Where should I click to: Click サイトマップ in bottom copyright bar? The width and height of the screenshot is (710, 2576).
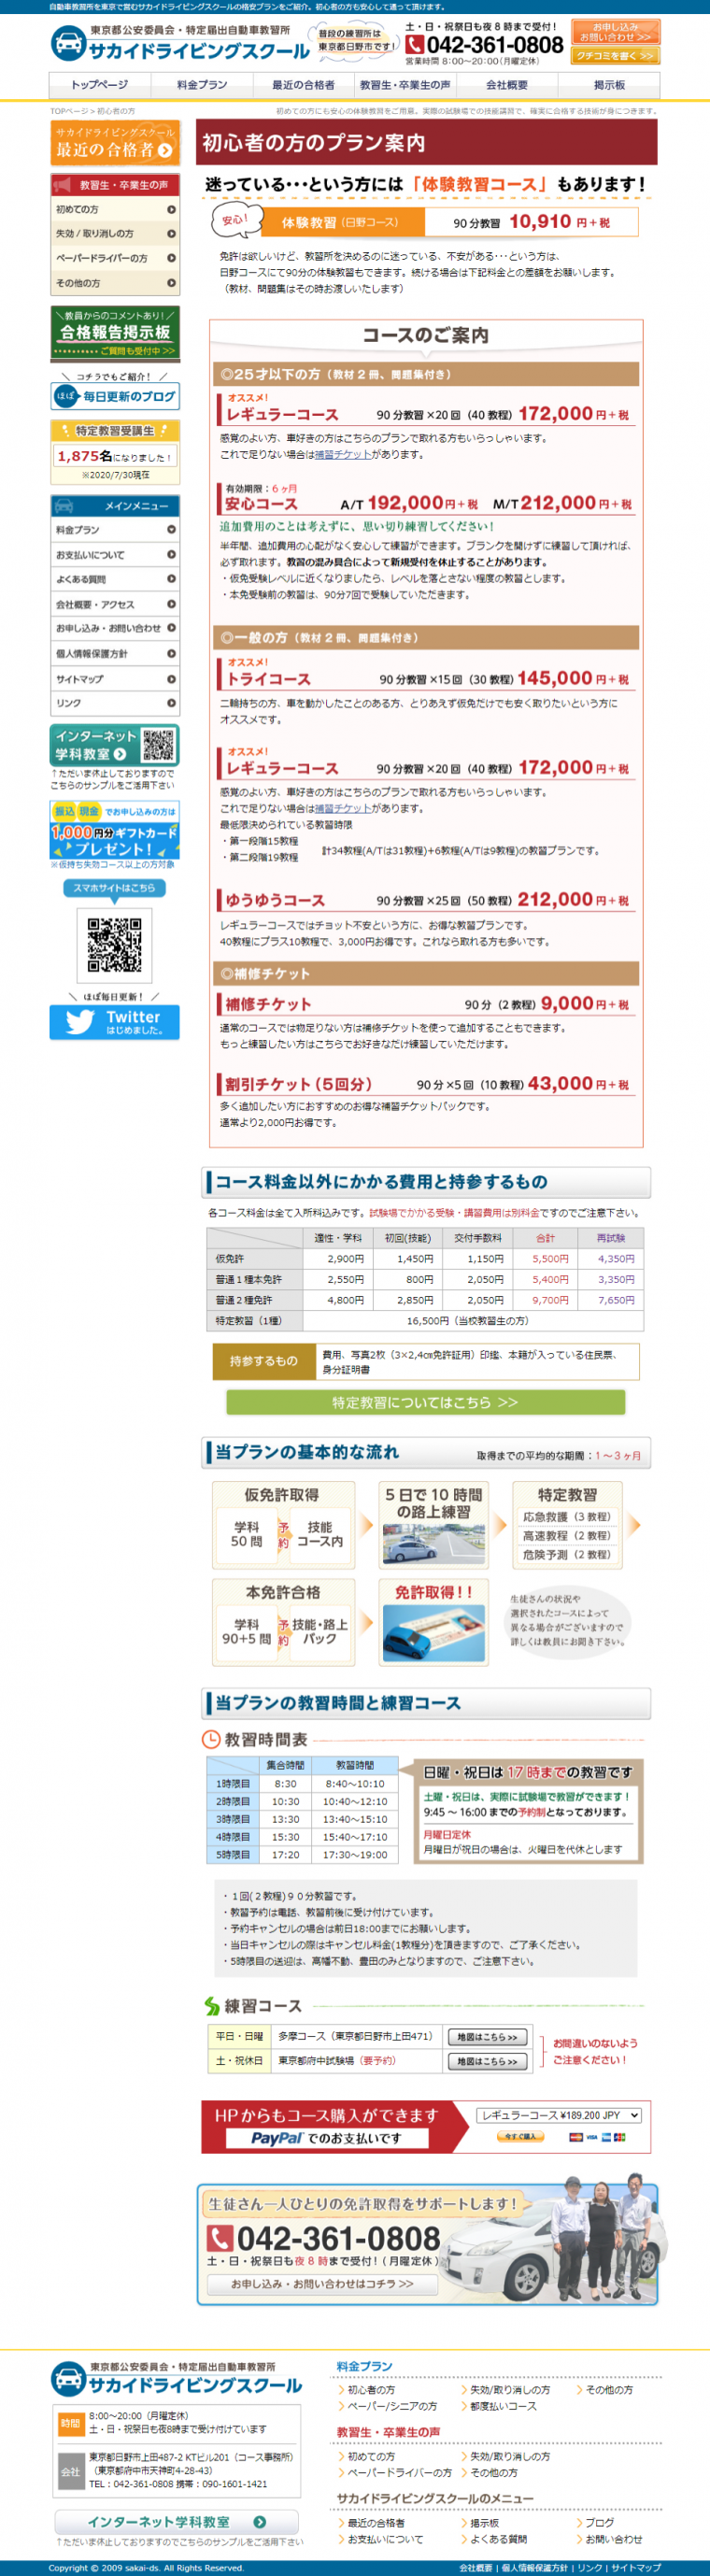coord(636,2567)
